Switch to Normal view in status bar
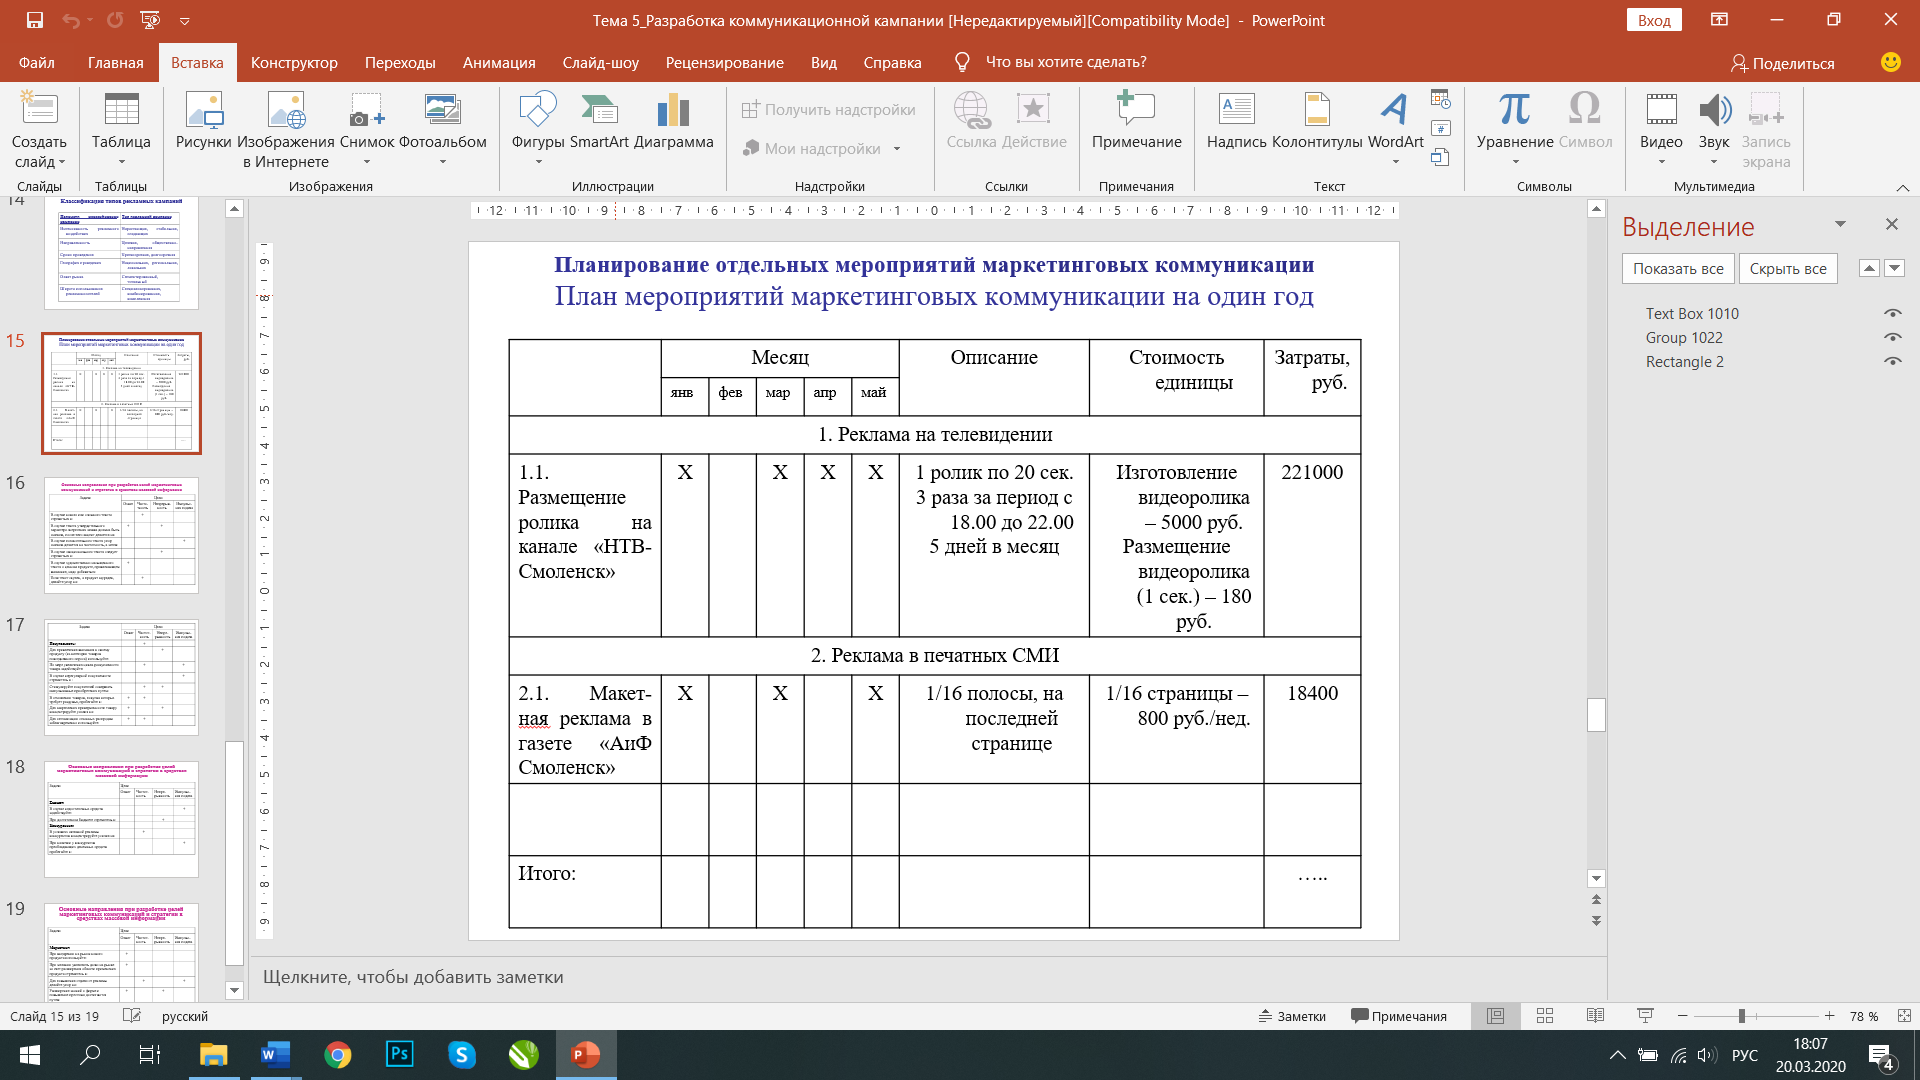Screen dimensions: 1920x1080 1495,1016
